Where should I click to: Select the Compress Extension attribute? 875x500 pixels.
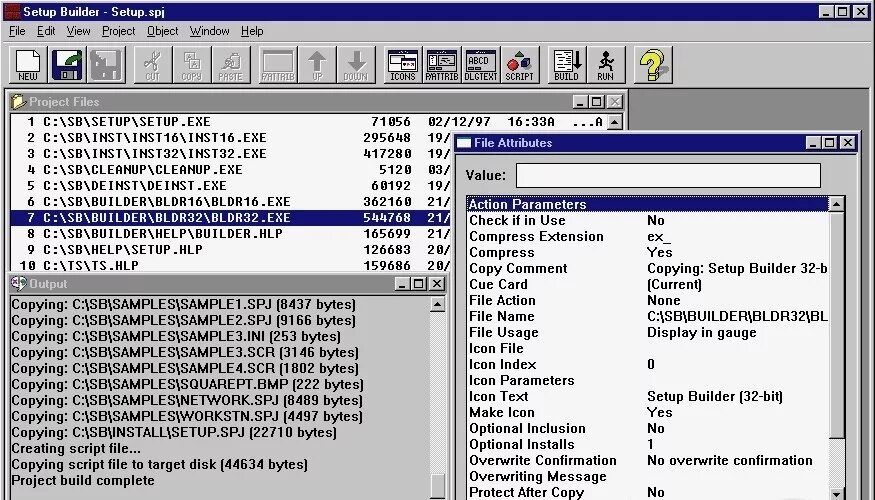point(648,237)
